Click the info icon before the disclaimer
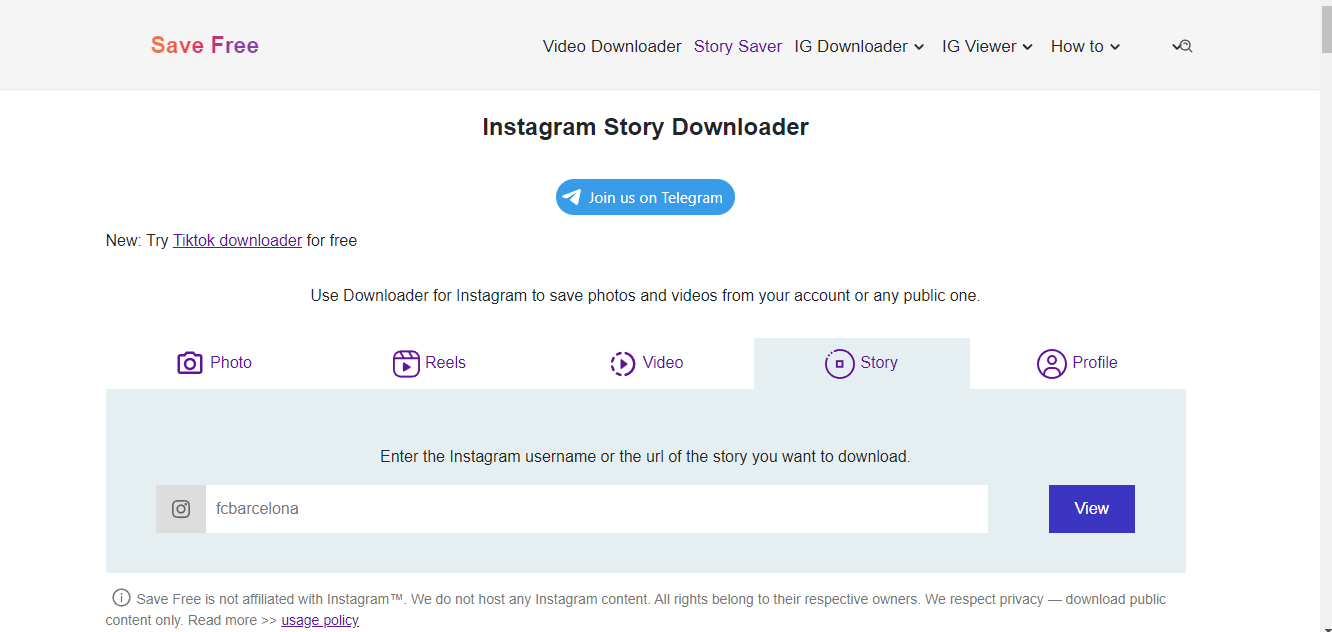Viewport: 1332px width, 632px height. coord(122,598)
